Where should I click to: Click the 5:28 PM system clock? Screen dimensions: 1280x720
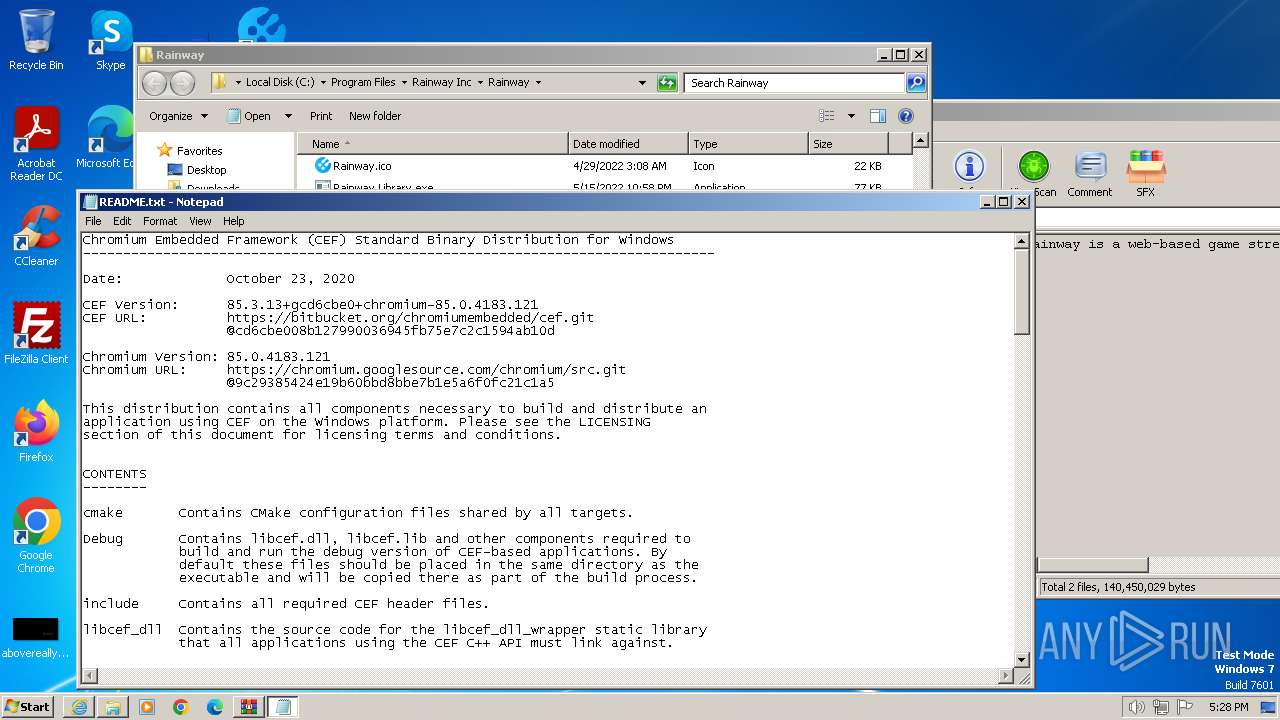pyautogui.click(x=1228, y=707)
